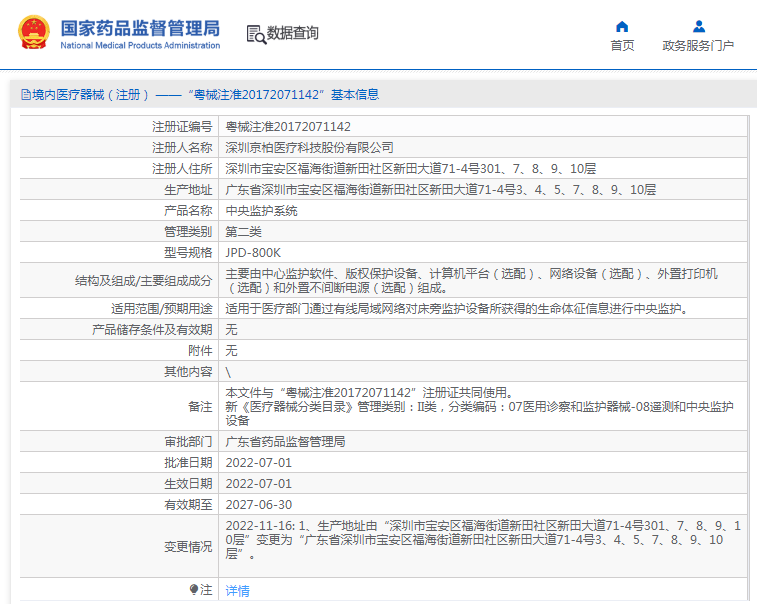Select model value JPD-800K

point(253,253)
